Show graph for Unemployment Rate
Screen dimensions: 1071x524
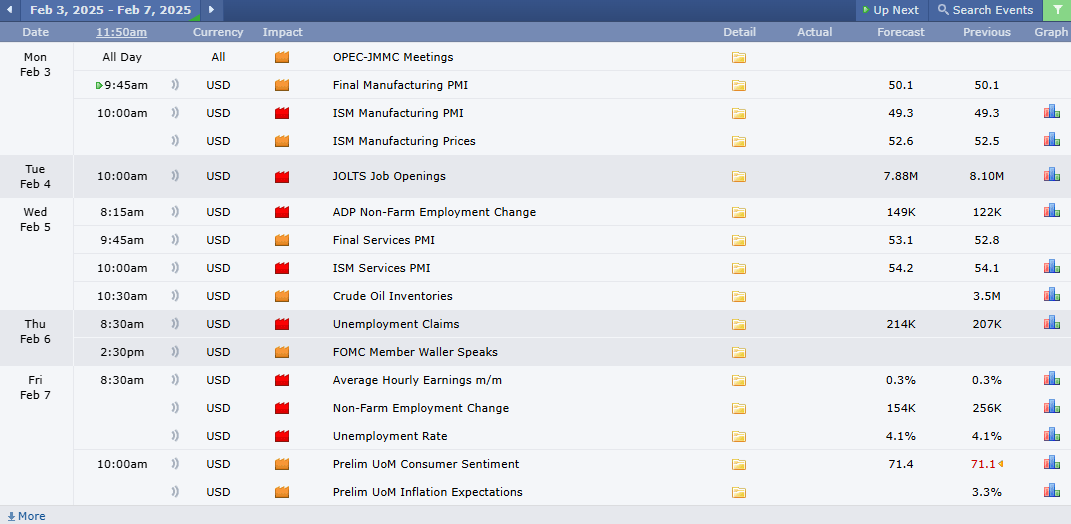coord(1051,435)
